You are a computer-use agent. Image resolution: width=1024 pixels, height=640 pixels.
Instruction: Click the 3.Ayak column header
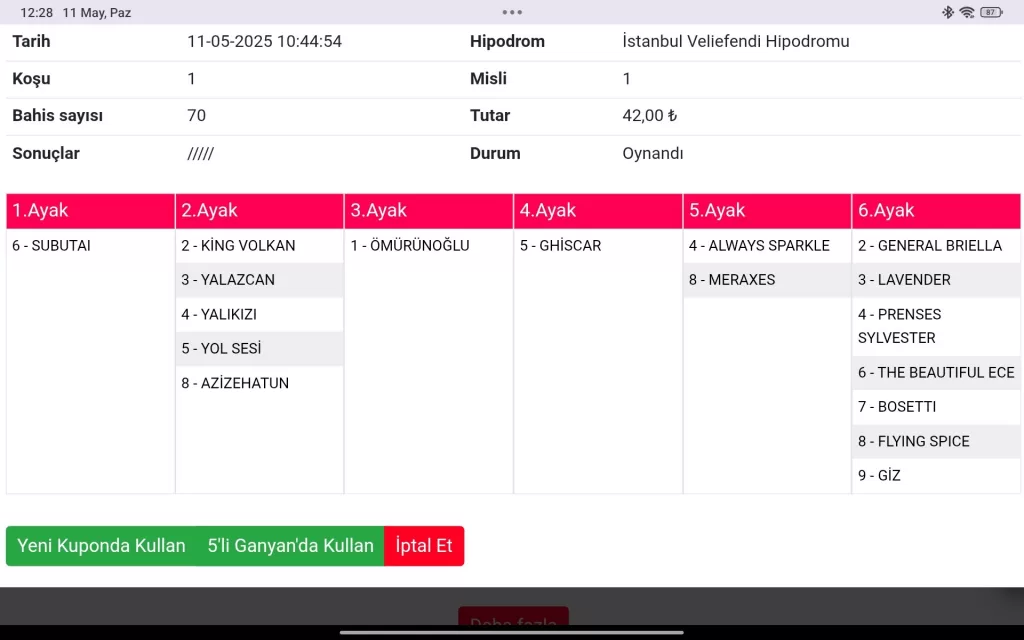click(428, 211)
